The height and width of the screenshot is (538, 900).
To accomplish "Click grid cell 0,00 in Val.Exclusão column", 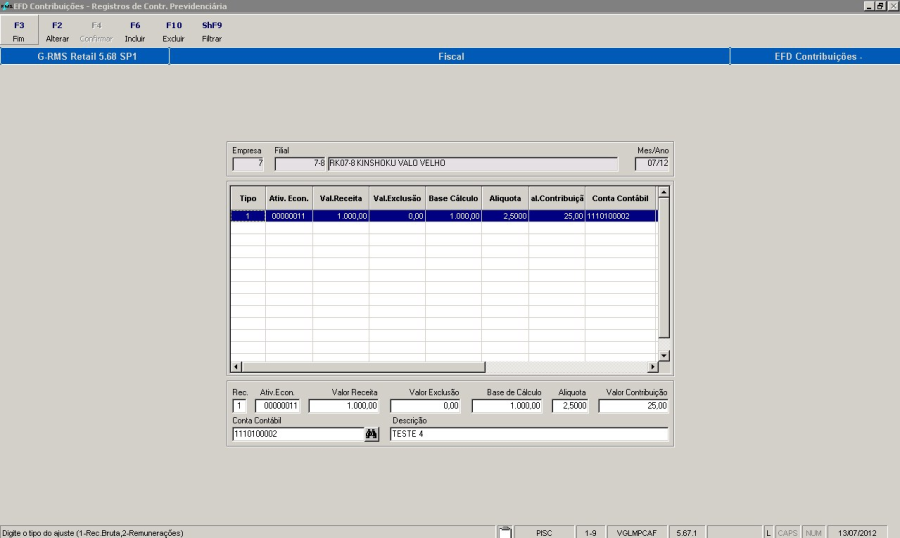I will tap(397, 216).
